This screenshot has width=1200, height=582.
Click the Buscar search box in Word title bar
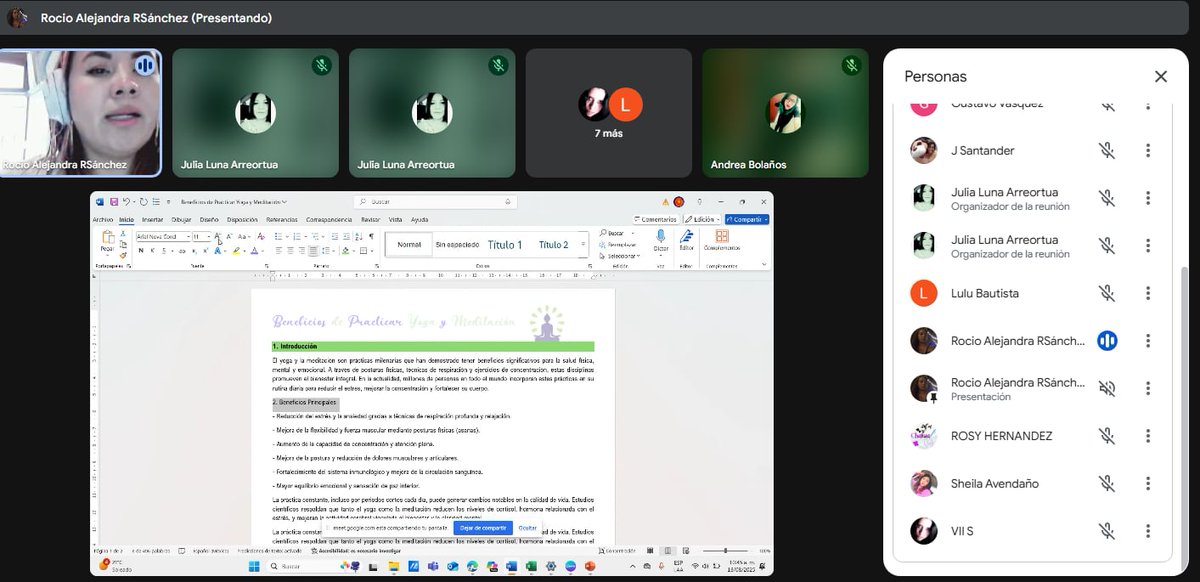point(435,202)
